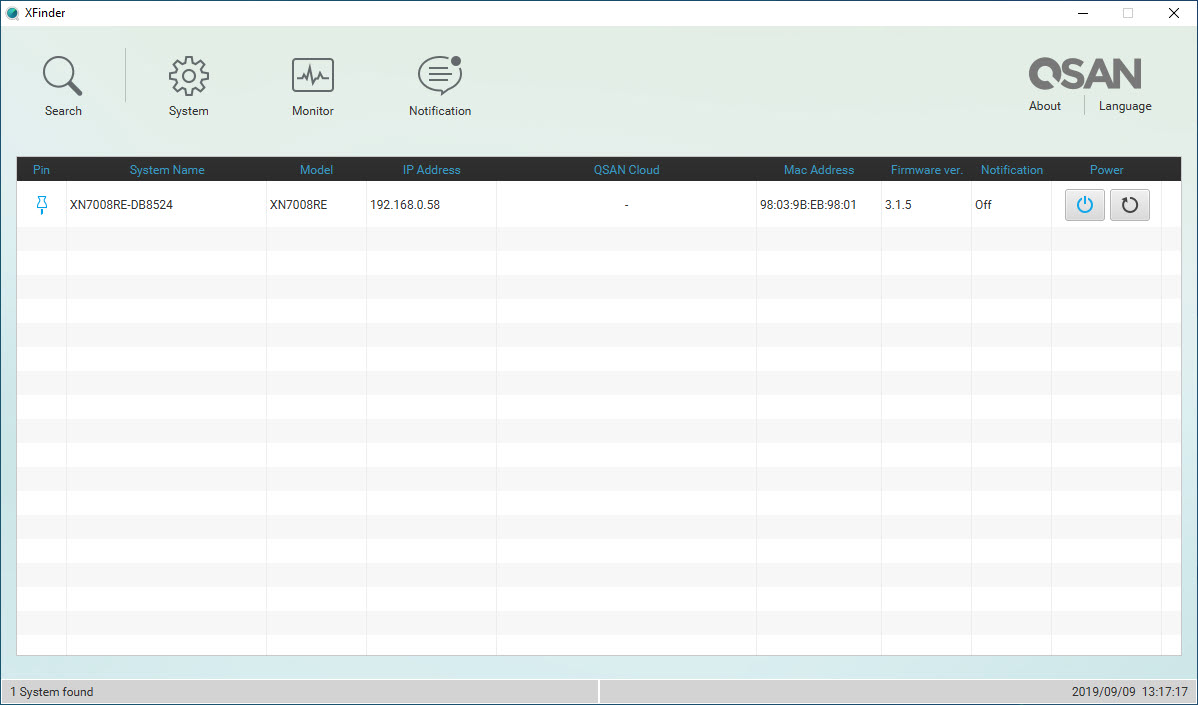
Task: Select firmware version 3.1.5
Action: coord(898,205)
